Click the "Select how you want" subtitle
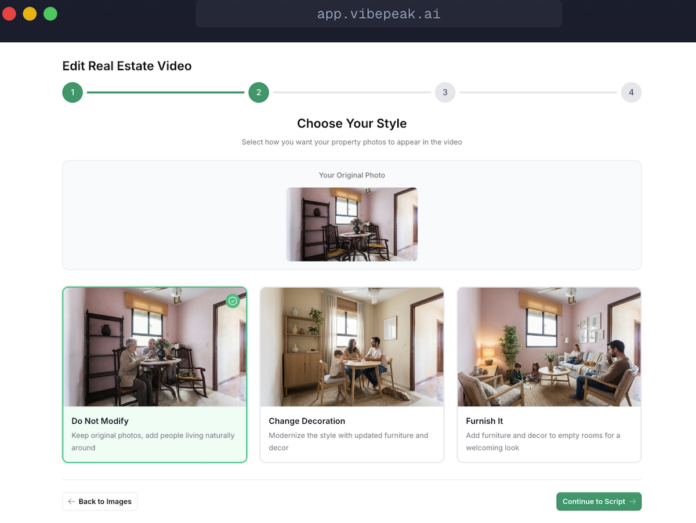696x523 pixels. [x=352, y=142]
